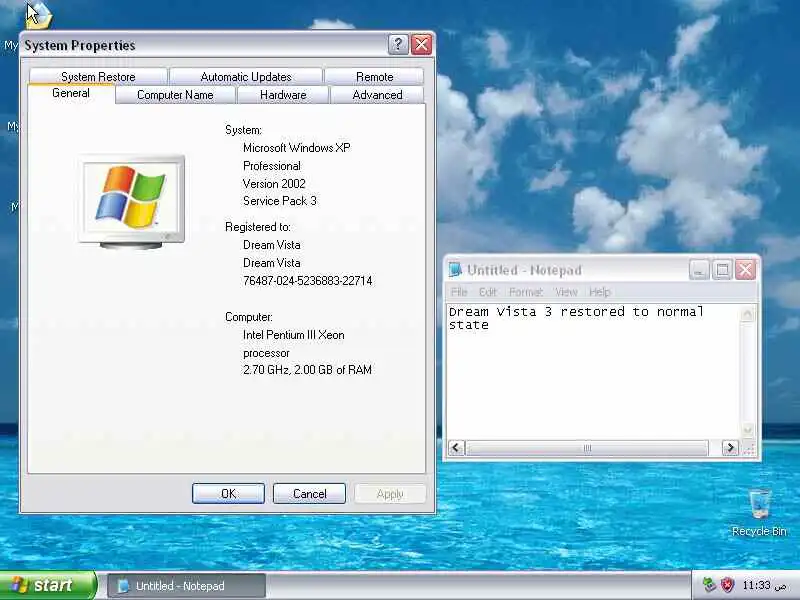Click the greyed-out Apply button
The height and width of the screenshot is (600, 800).
pos(390,493)
